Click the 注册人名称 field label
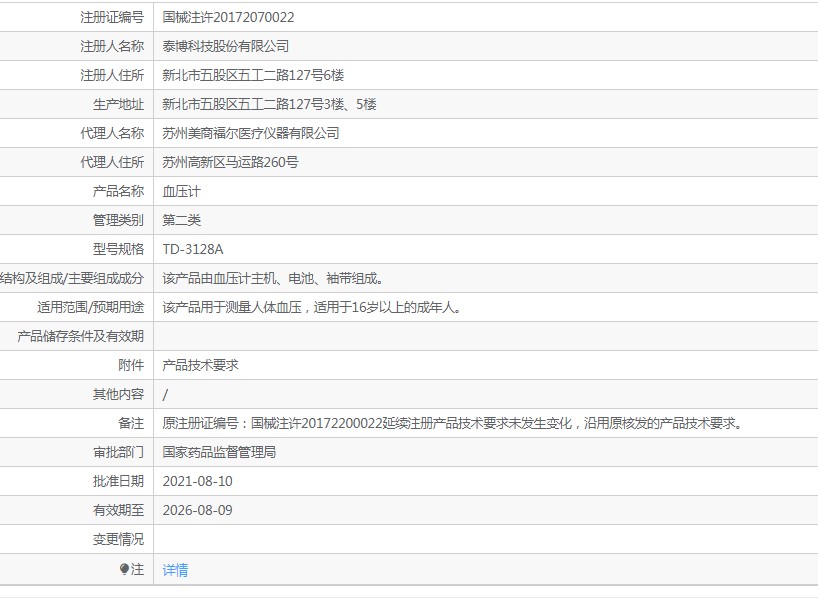Viewport: 818px width, 601px height. tap(112, 46)
